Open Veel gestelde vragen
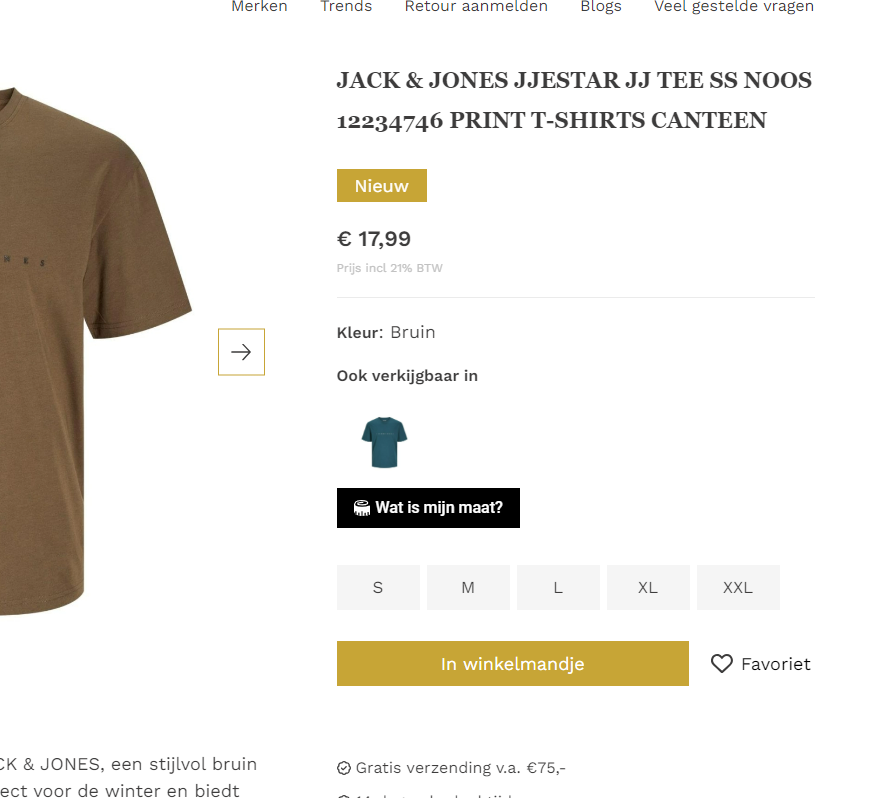The width and height of the screenshot is (875, 798). [x=734, y=7]
